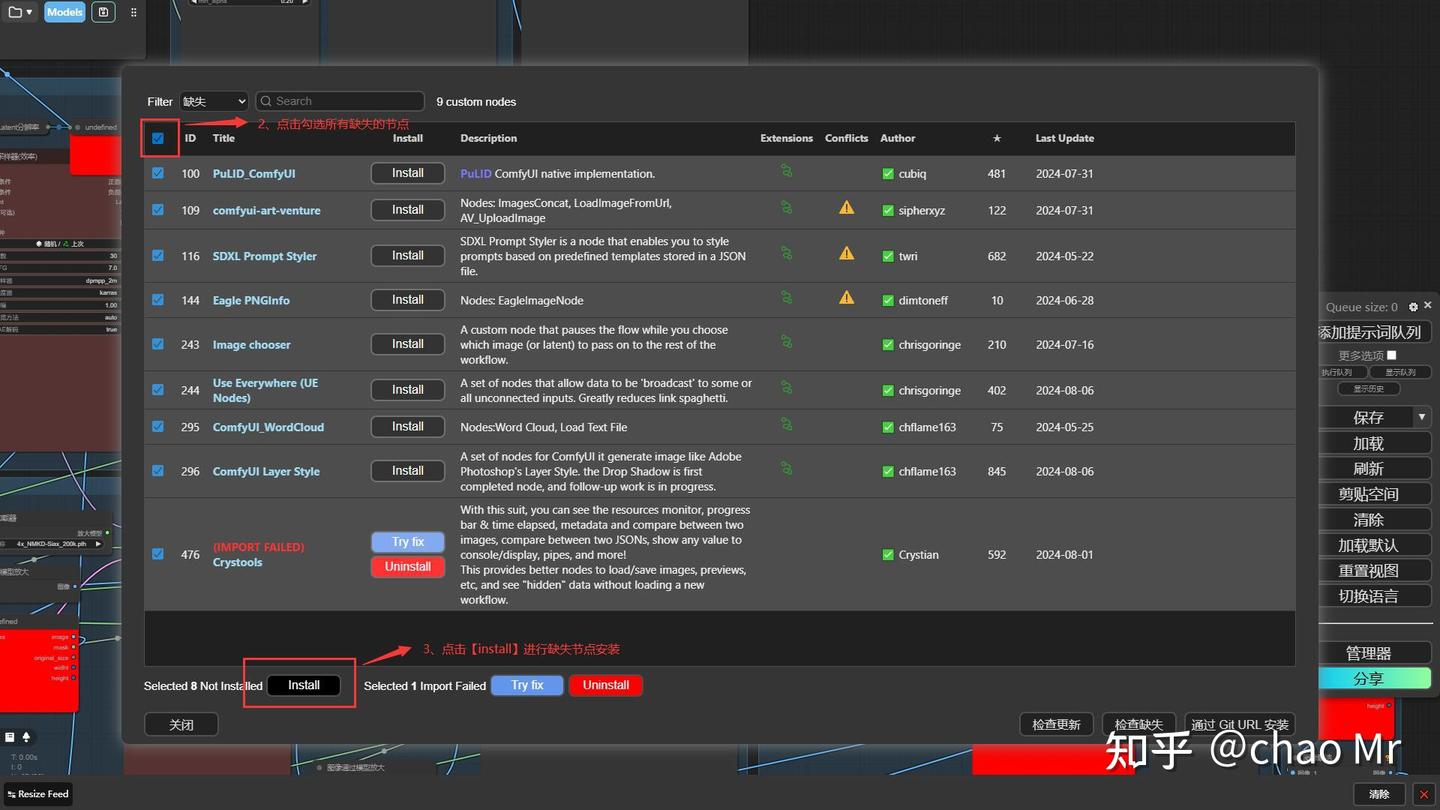Image resolution: width=1440 pixels, height=810 pixels.
Task: Click the 检查更新 button
Action: coord(1057,724)
